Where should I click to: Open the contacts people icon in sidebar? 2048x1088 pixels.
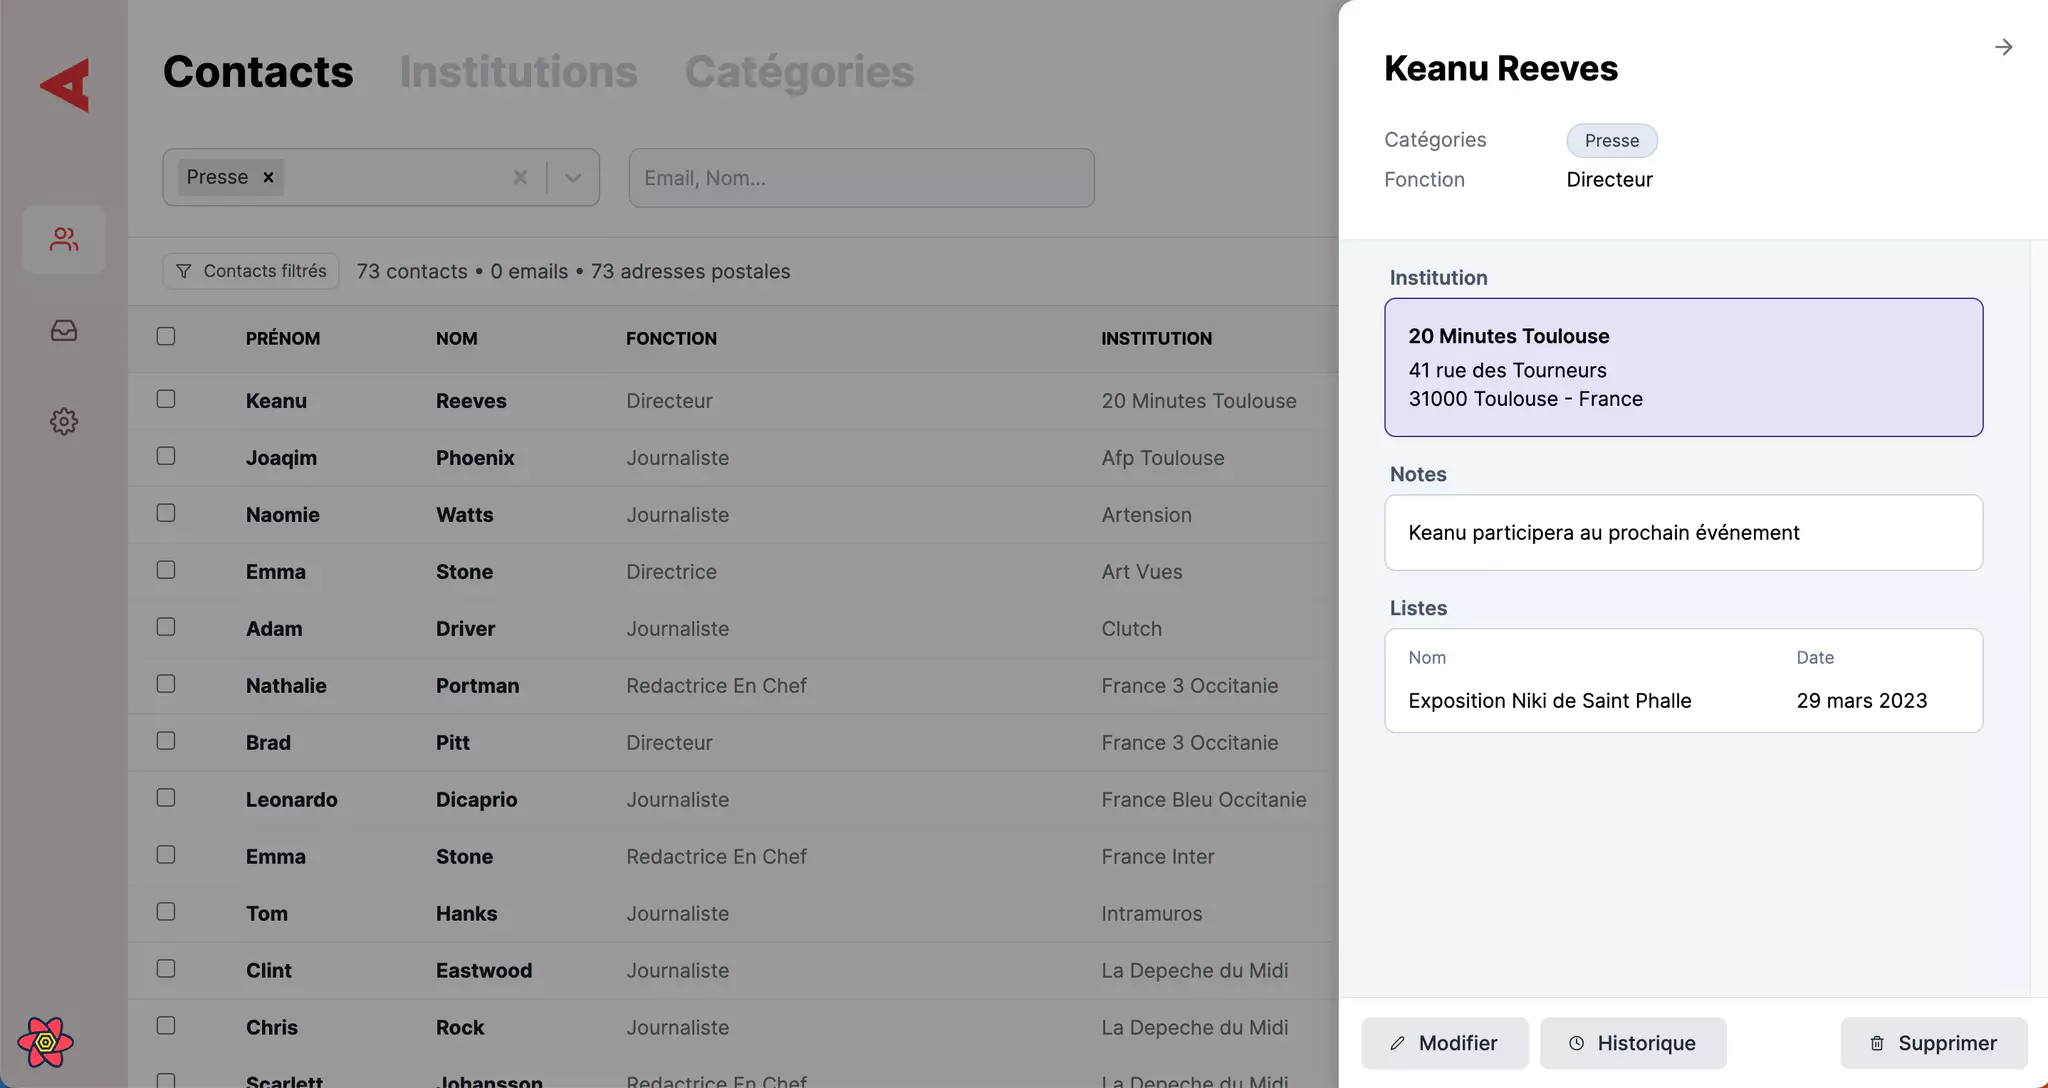coord(64,239)
